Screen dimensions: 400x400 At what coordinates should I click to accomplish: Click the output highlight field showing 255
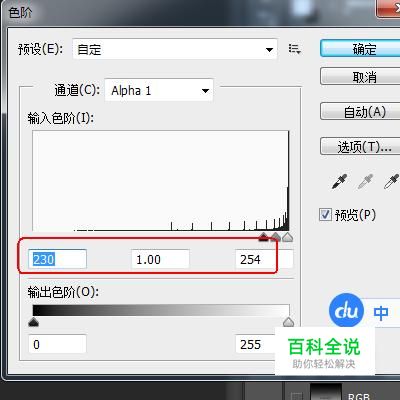(255, 344)
